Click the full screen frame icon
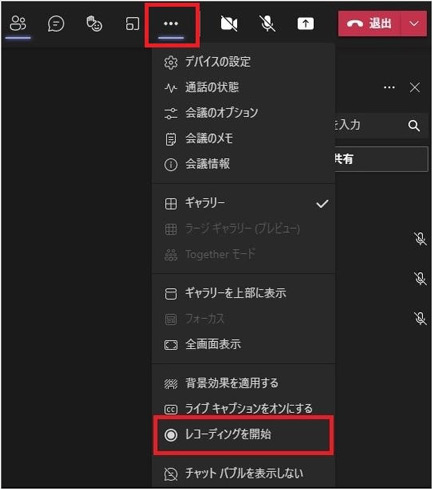Screen dimensions: 432x489 (x=171, y=345)
